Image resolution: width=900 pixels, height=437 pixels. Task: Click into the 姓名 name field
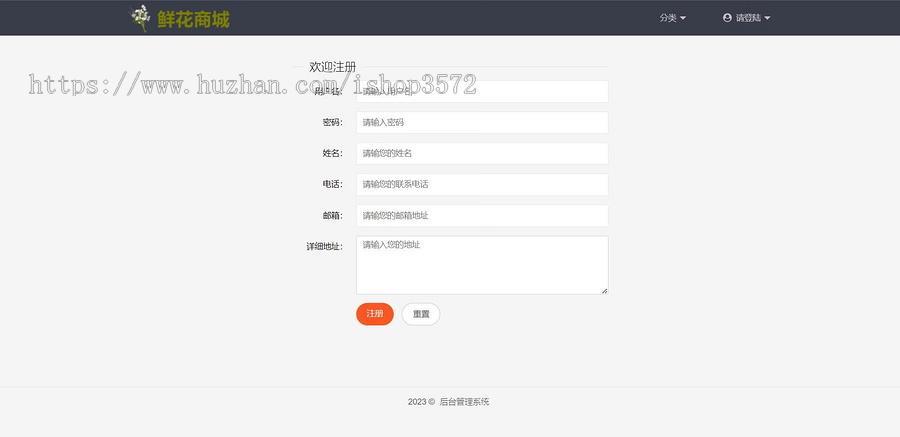(x=482, y=153)
